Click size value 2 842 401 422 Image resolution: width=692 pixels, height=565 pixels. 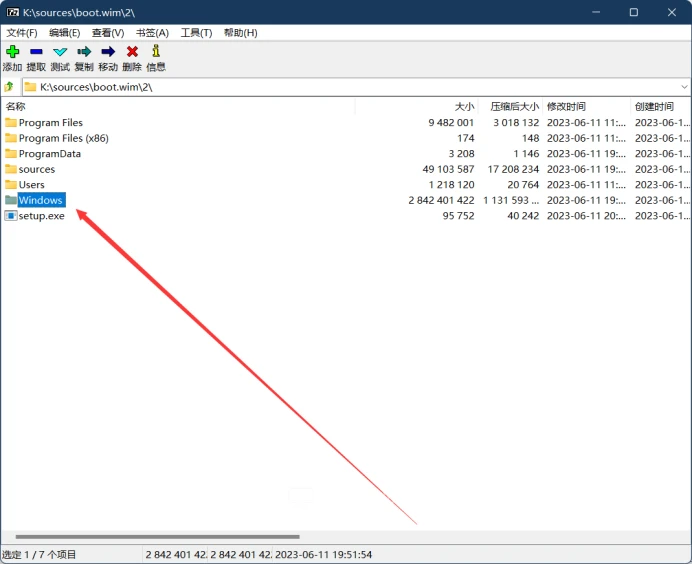pos(441,200)
